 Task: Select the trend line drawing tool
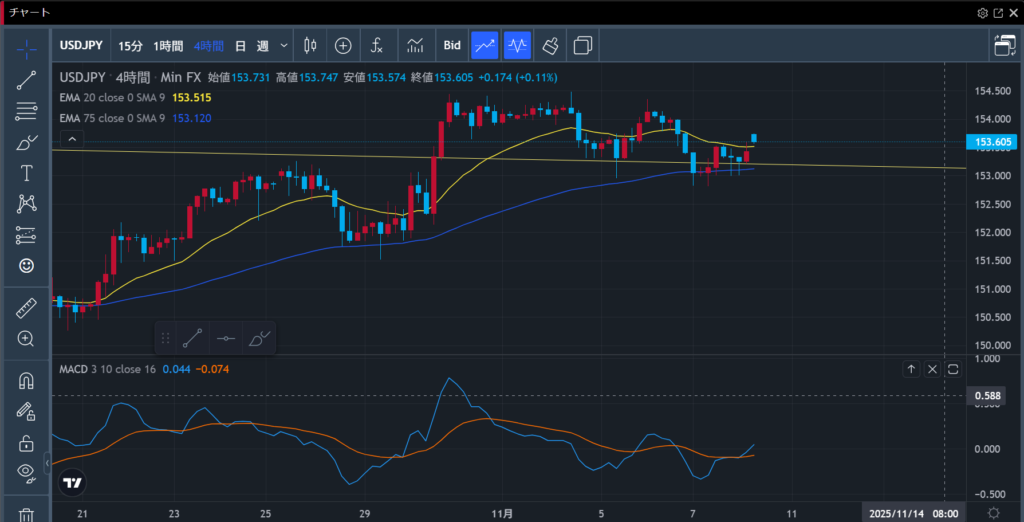(x=27, y=80)
